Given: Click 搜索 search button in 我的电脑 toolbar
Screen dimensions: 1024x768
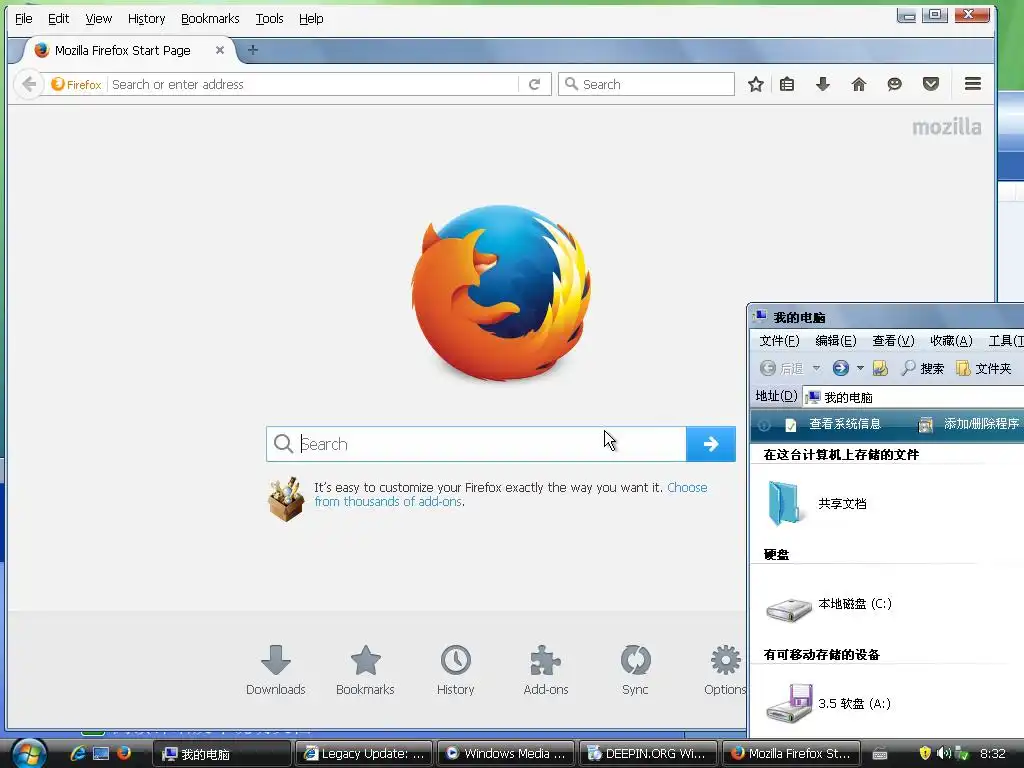Looking at the screenshot, I should [x=922, y=368].
